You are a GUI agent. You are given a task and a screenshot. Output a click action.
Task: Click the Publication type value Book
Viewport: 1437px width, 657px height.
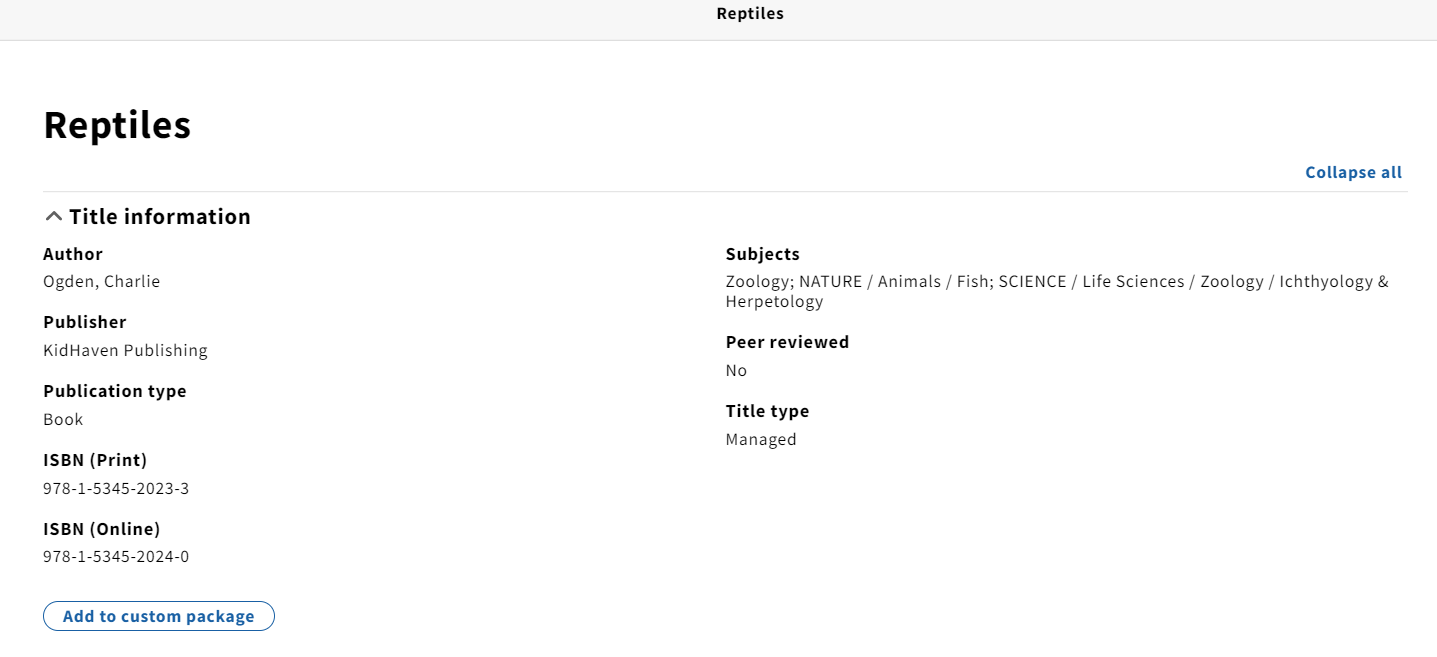[x=63, y=419]
